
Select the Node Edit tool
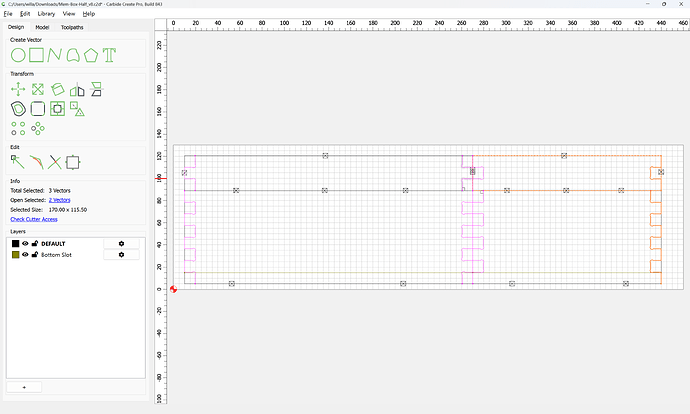point(18,162)
